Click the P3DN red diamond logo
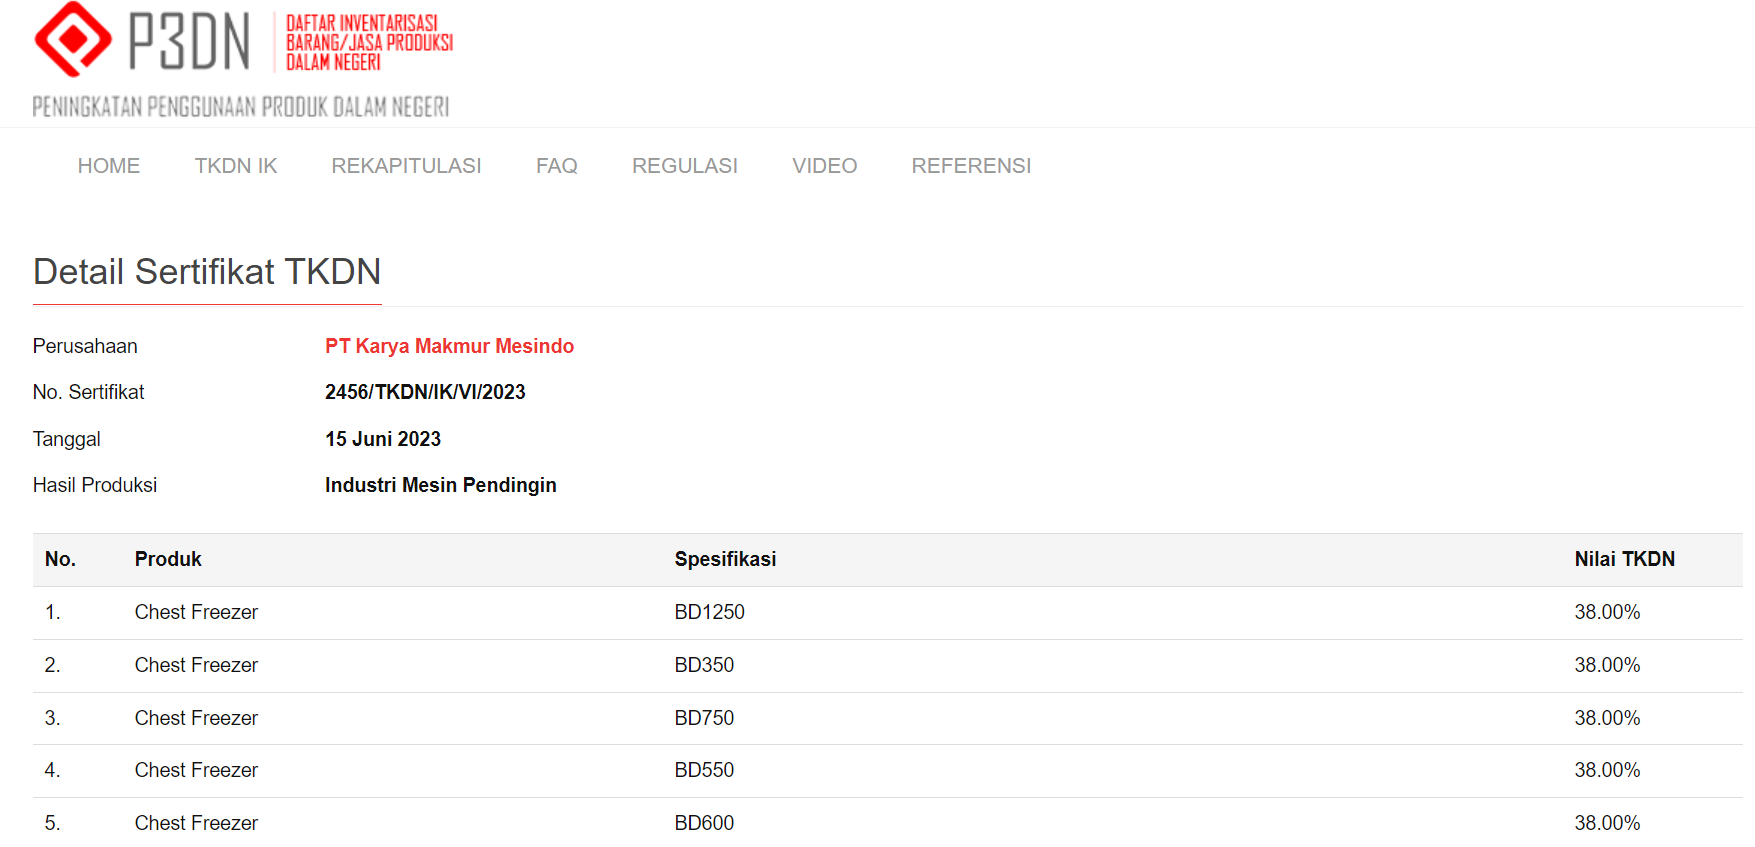 [72, 40]
